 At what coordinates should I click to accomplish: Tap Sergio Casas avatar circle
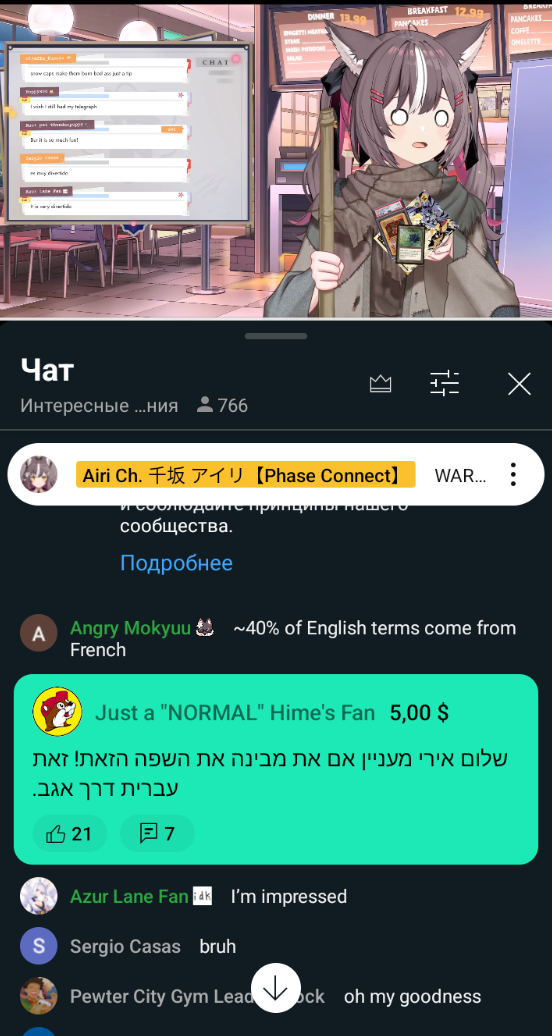[39, 946]
